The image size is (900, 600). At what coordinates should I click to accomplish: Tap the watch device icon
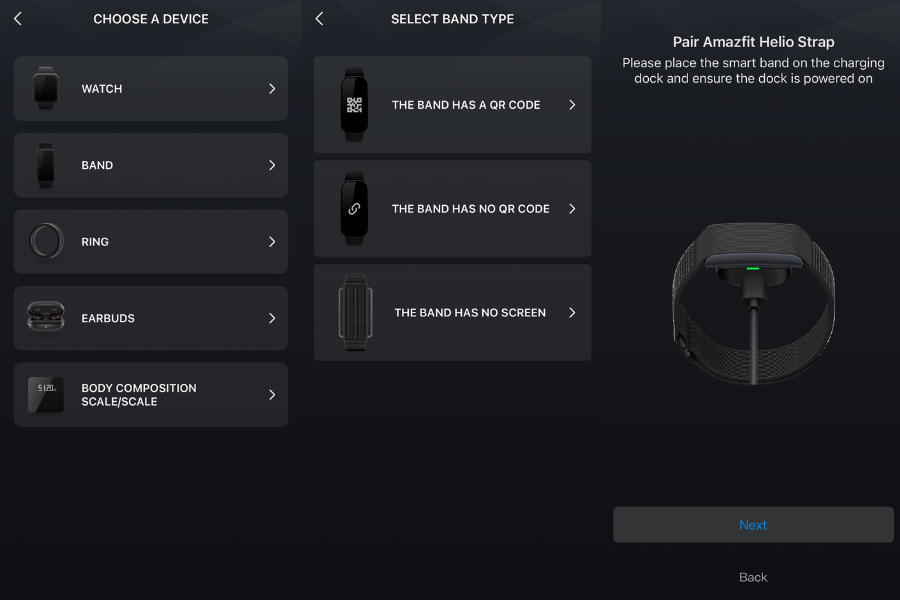click(x=46, y=88)
